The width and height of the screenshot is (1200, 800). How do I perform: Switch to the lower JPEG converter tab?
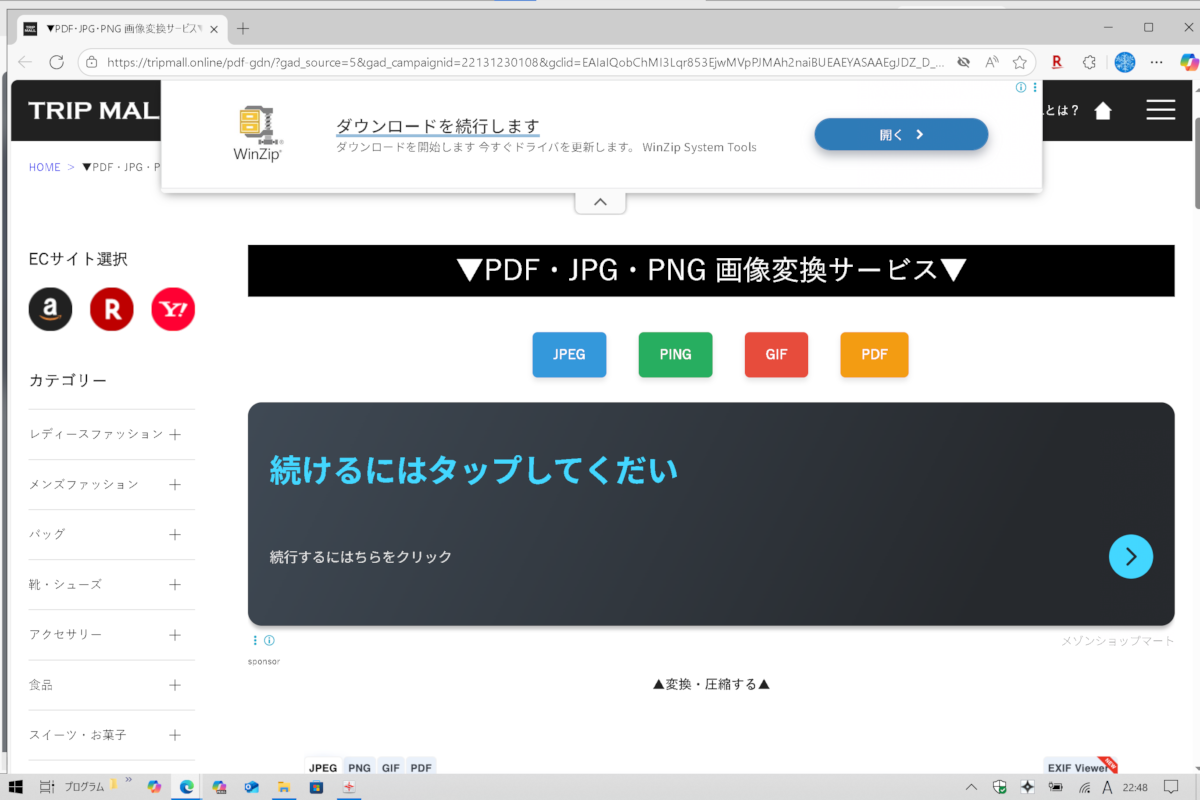(x=323, y=767)
